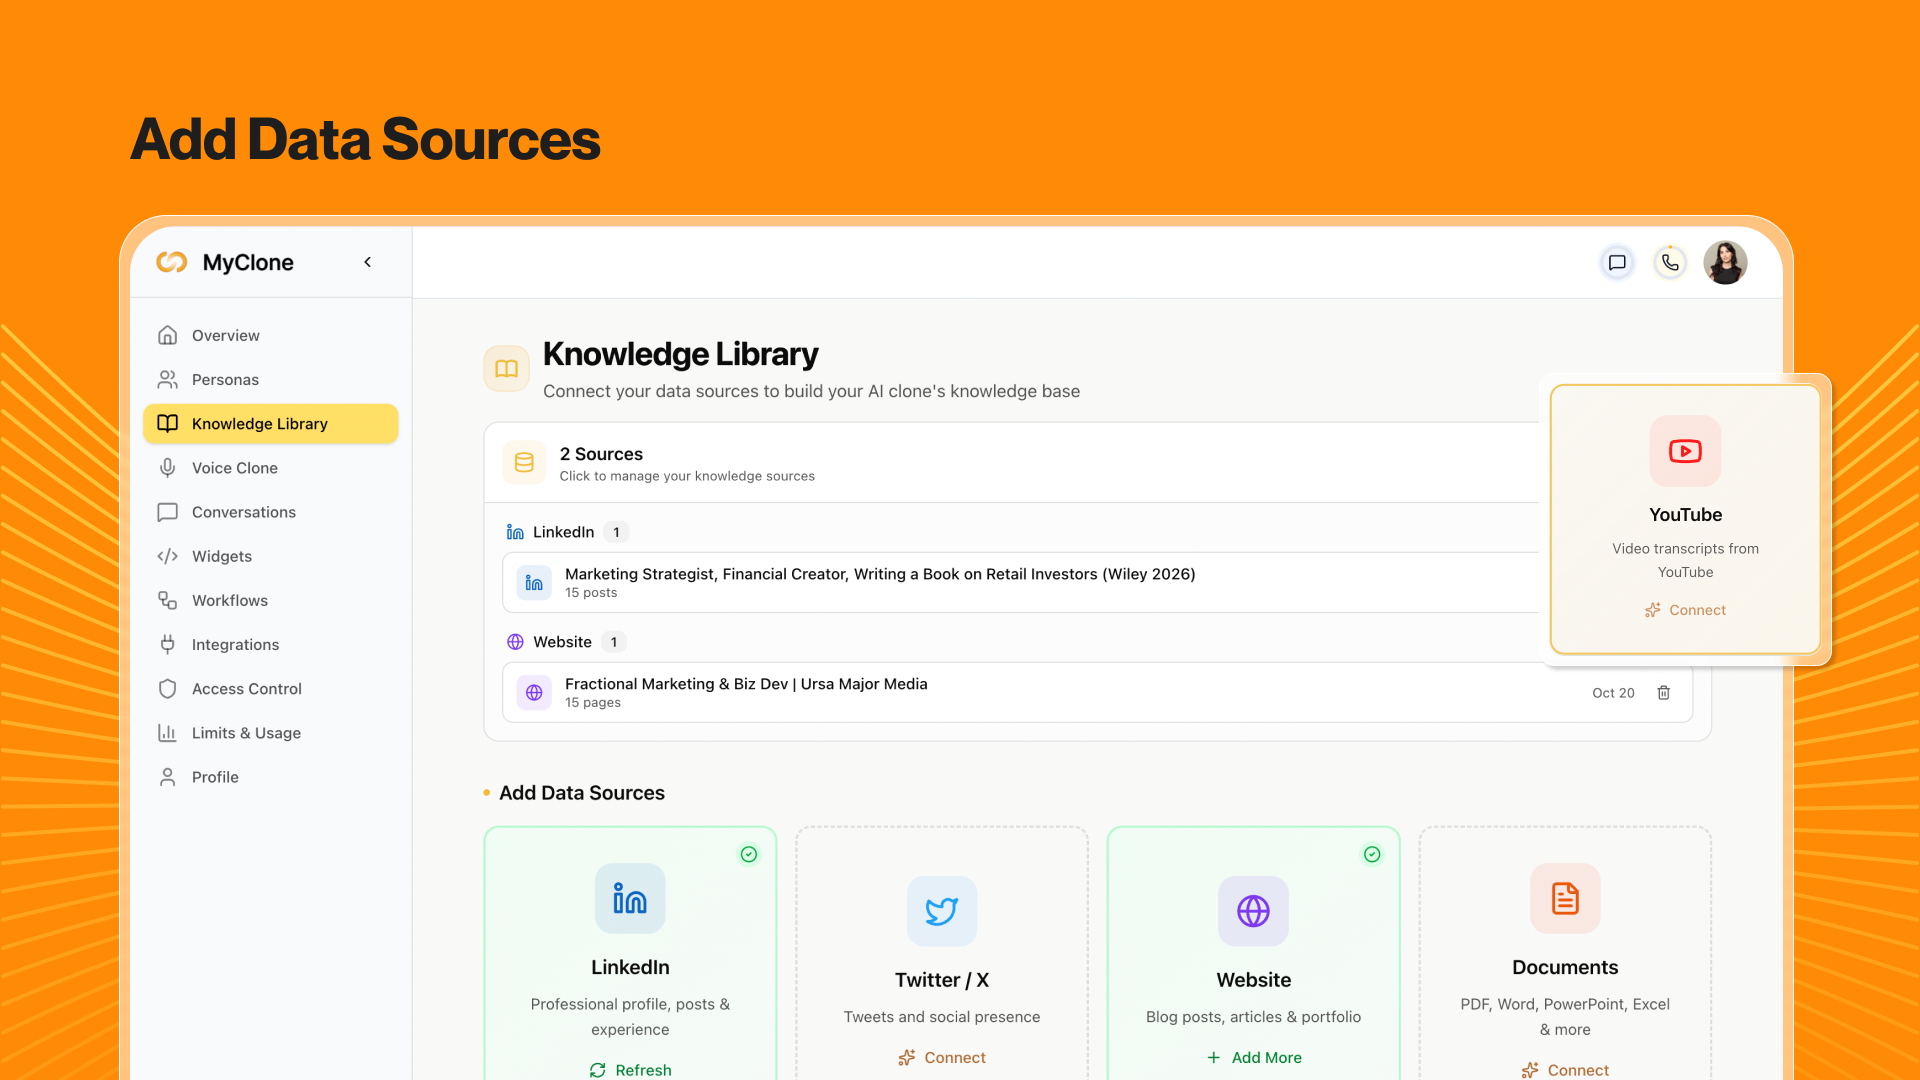Screen dimensions: 1920x1080
Task: Switch to the Knowledge Library sidebar item
Action: click(x=259, y=423)
